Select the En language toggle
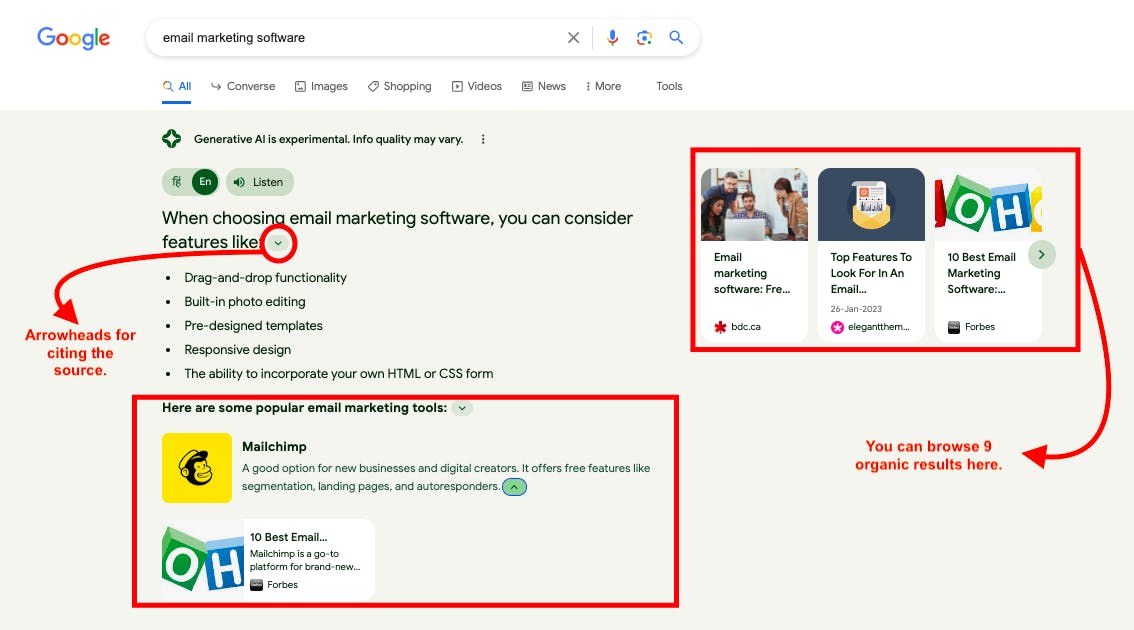 click(205, 182)
